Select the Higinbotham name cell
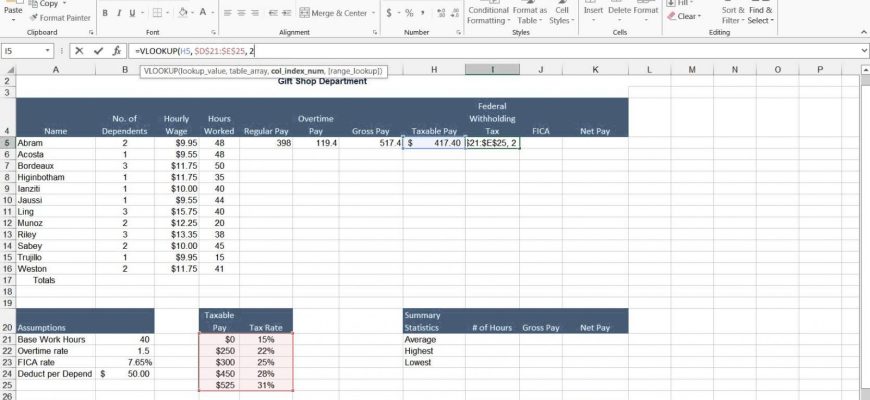The width and height of the screenshot is (870, 400). pos(55,177)
